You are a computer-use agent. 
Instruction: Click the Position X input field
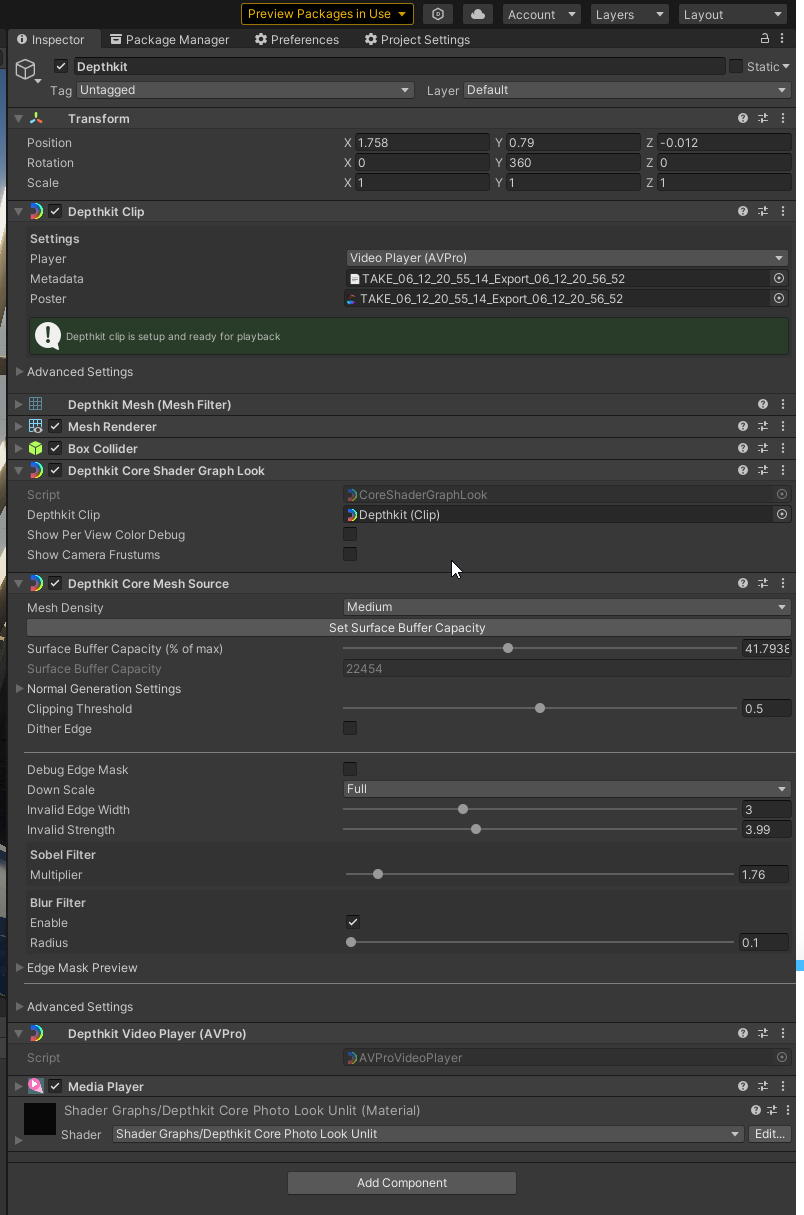point(423,143)
